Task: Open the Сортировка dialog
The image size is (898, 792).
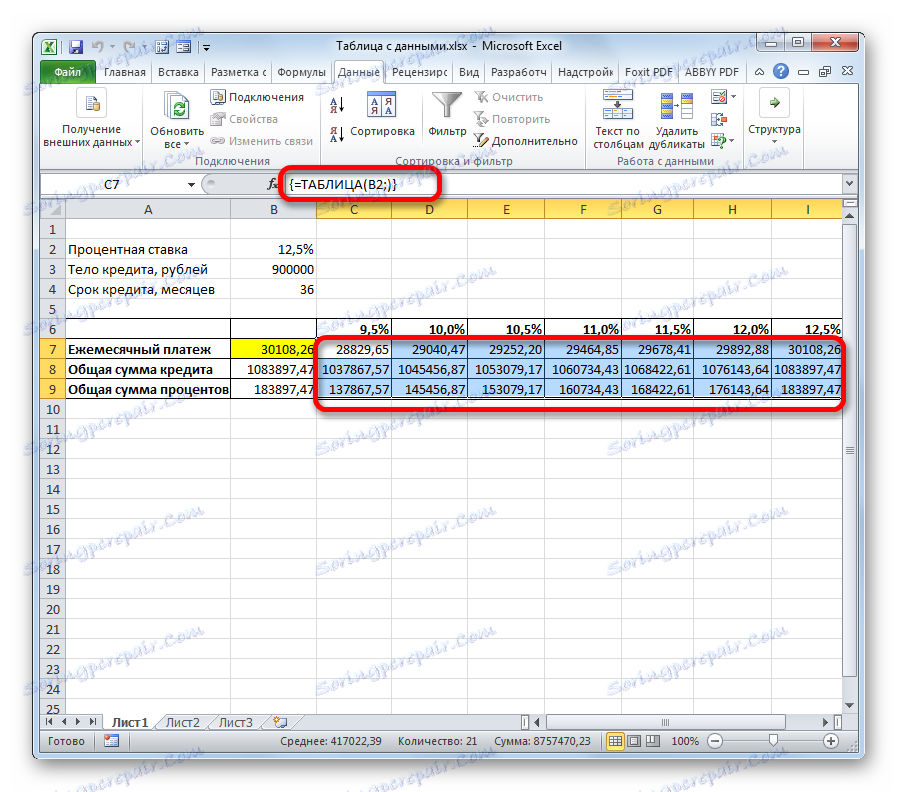Action: (x=381, y=115)
